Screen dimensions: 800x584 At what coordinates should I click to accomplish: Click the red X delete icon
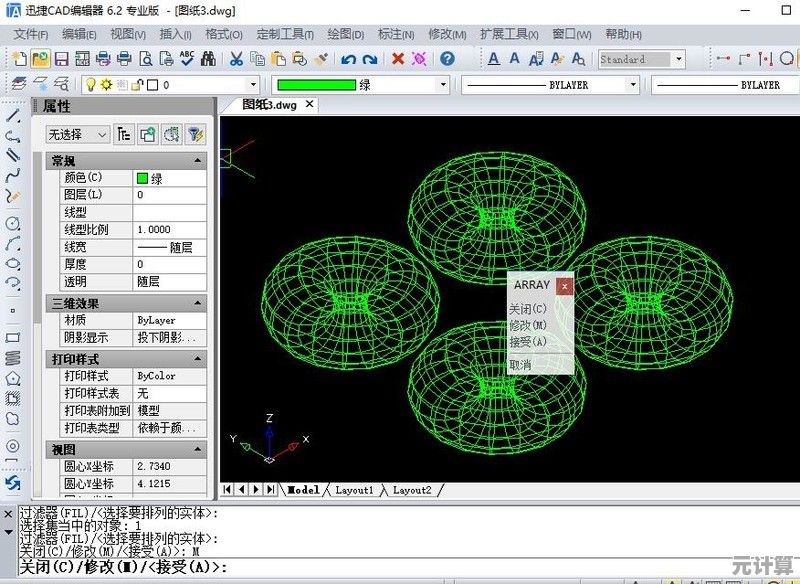pyautogui.click(x=397, y=59)
